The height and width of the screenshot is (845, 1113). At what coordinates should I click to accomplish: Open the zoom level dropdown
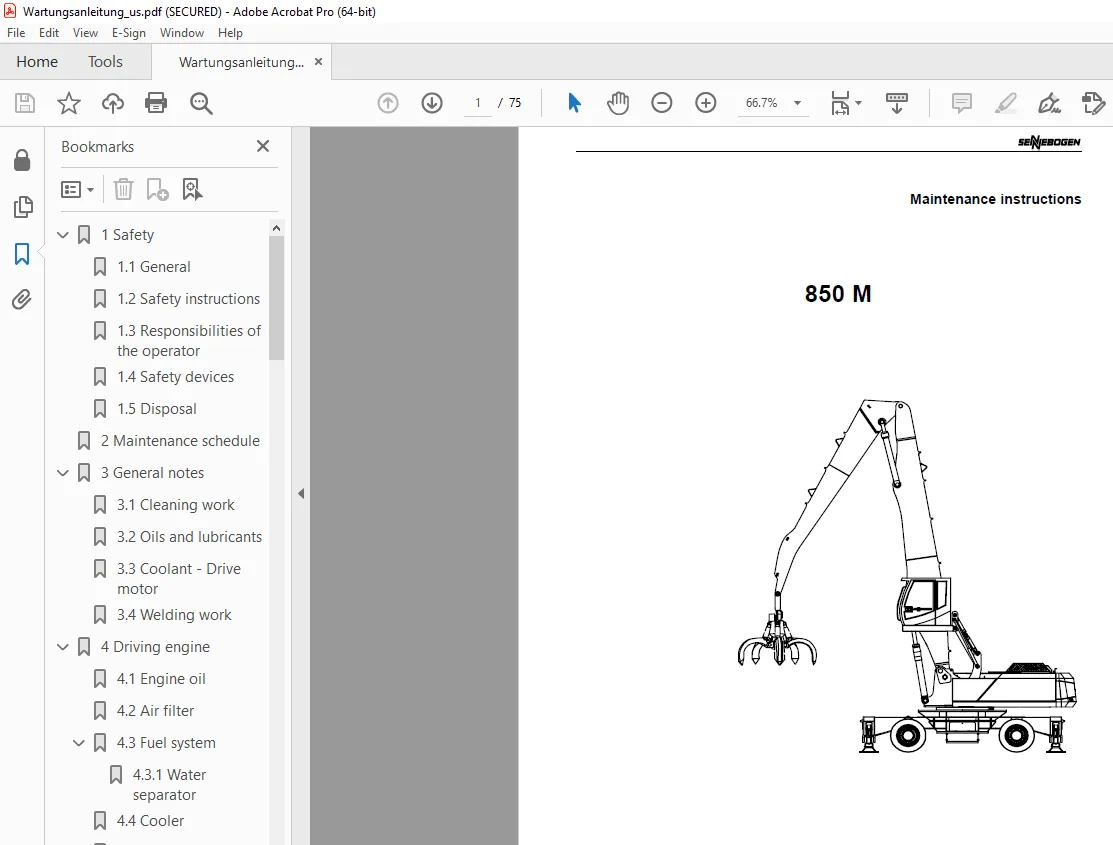[x=797, y=103]
